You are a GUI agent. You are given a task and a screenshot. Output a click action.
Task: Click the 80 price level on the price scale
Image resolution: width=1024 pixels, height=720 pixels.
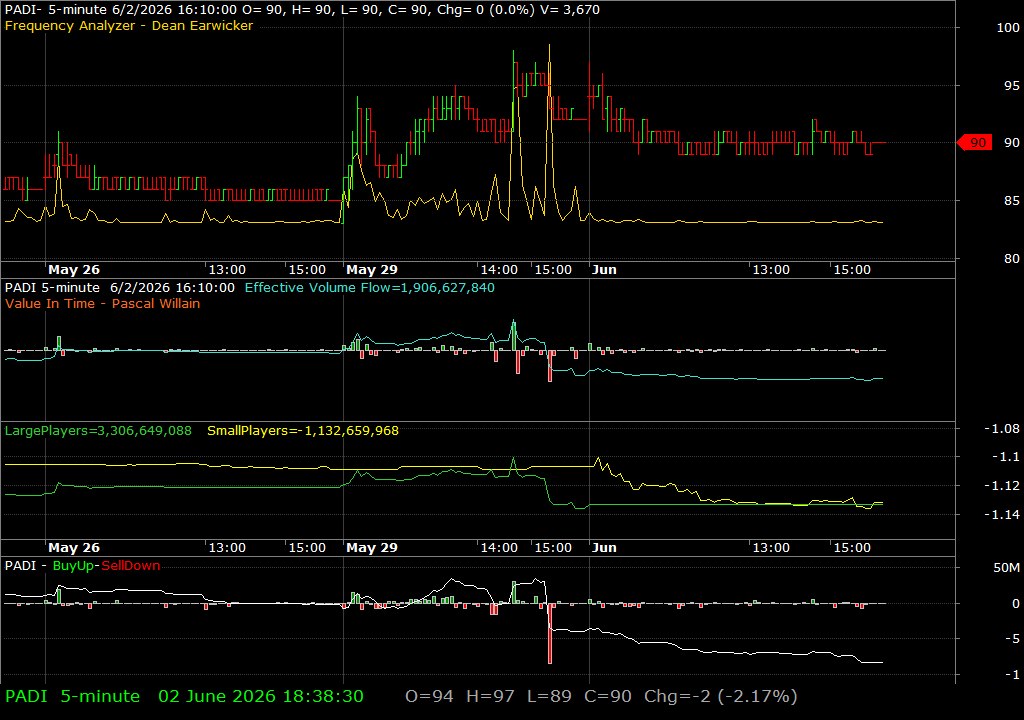click(x=1012, y=258)
